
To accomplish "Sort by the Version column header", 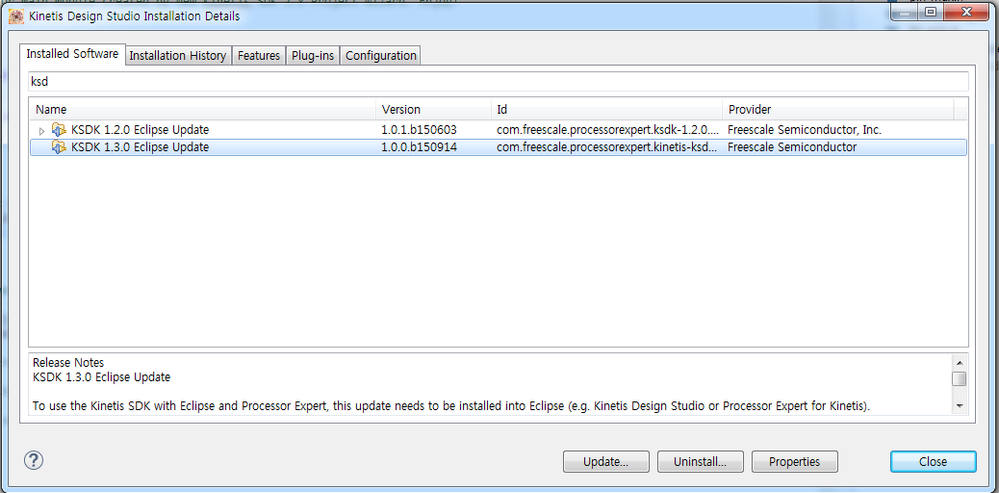I will 433,110.
